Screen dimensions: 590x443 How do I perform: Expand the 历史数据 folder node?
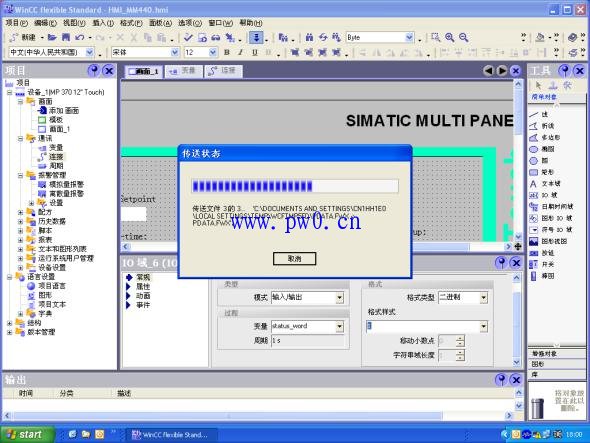[20, 221]
